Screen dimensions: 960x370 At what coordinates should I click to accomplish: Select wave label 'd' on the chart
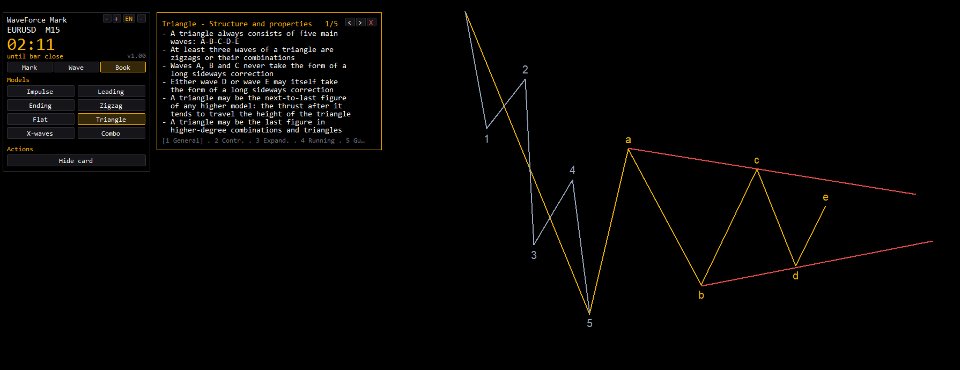pyautogui.click(x=795, y=276)
